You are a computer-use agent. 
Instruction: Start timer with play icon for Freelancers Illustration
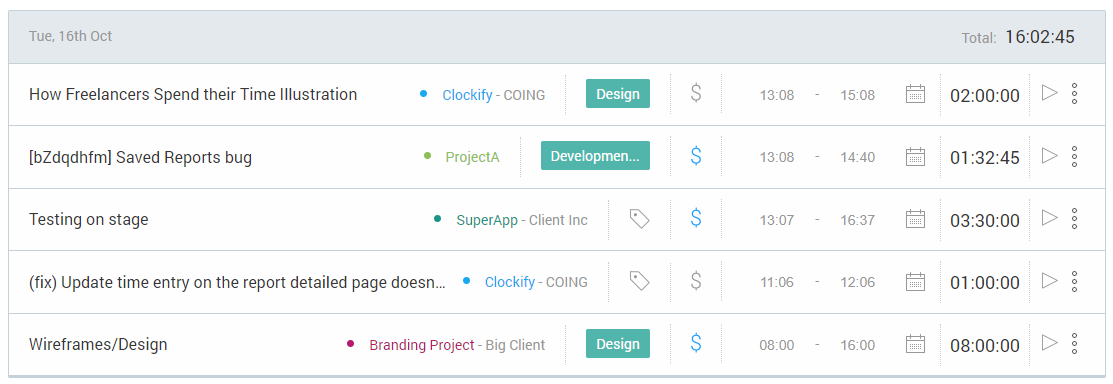pos(1049,93)
